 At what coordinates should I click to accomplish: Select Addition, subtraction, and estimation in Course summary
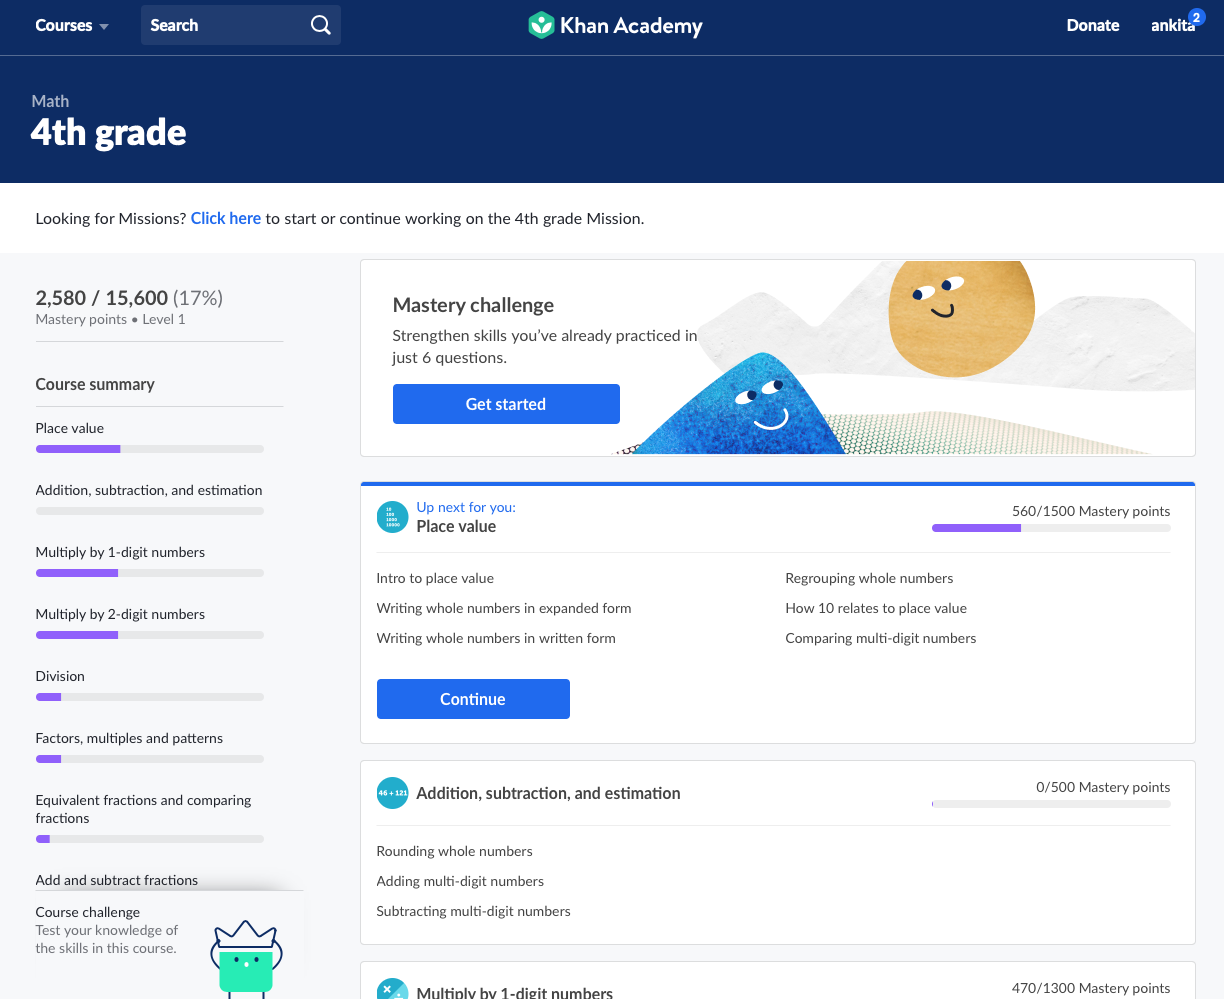pos(149,490)
